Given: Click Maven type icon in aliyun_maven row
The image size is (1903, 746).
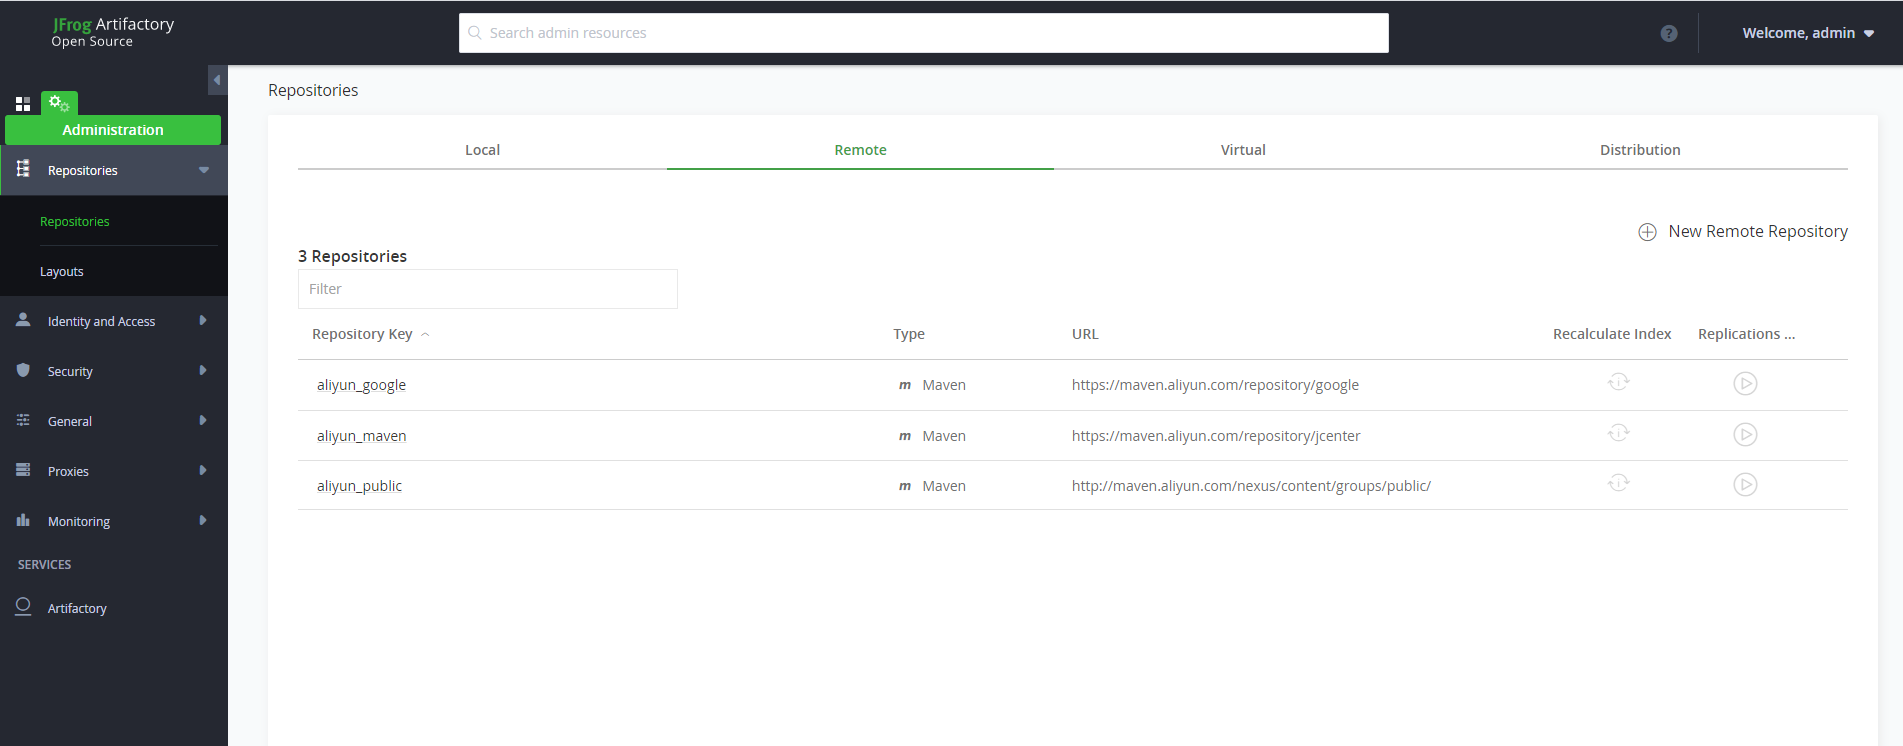Looking at the screenshot, I should click(x=905, y=436).
